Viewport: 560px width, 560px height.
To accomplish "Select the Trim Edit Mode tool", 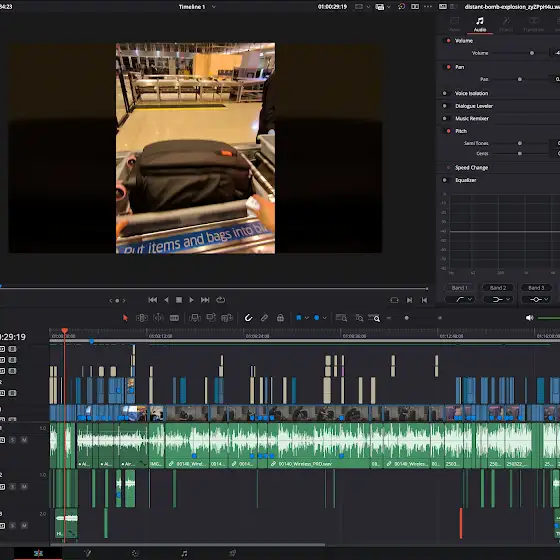I will point(142,318).
